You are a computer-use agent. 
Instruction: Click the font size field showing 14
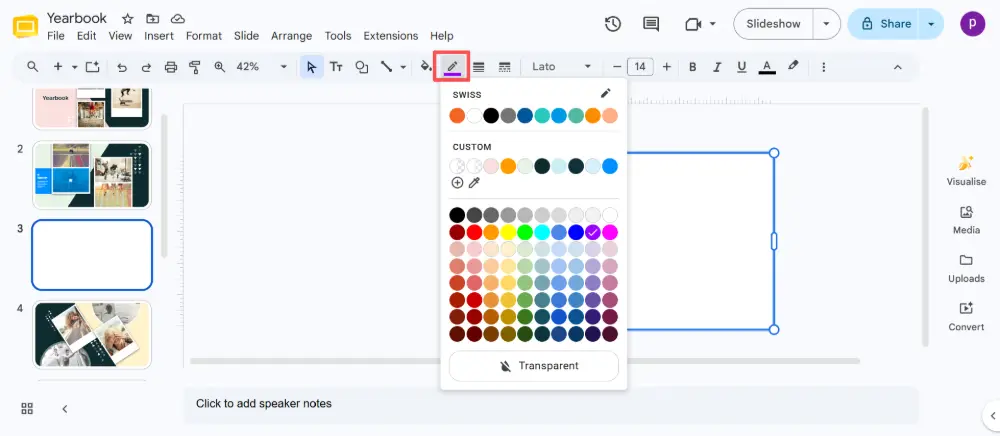tap(640, 66)
